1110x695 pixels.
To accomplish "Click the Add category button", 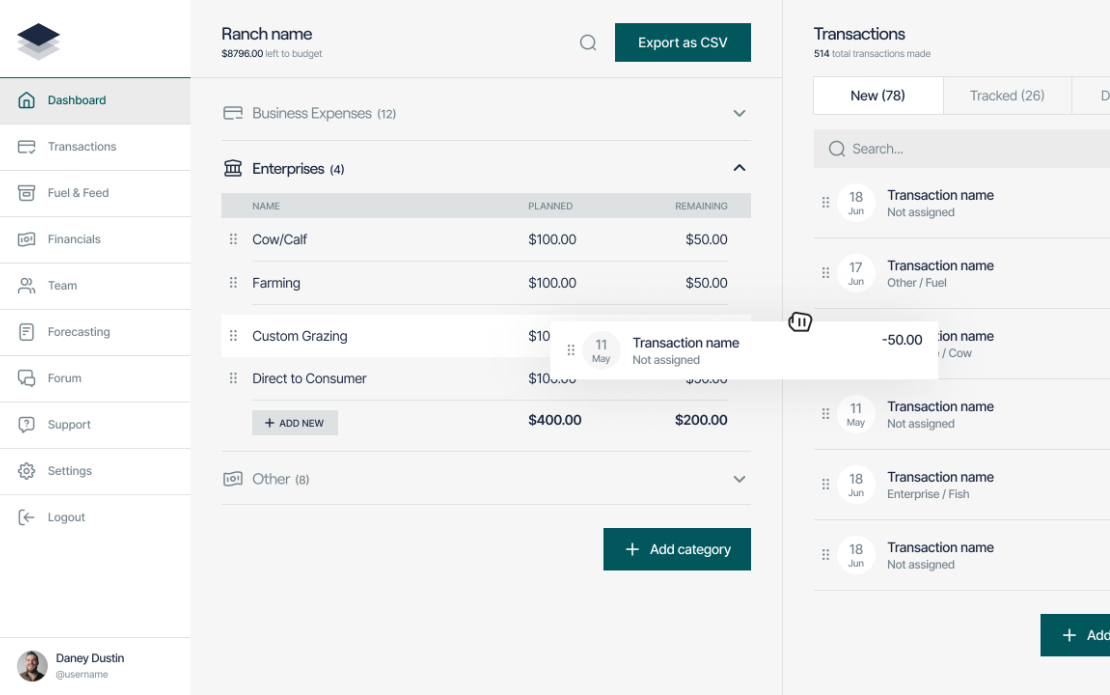I will tap(677, 549).
